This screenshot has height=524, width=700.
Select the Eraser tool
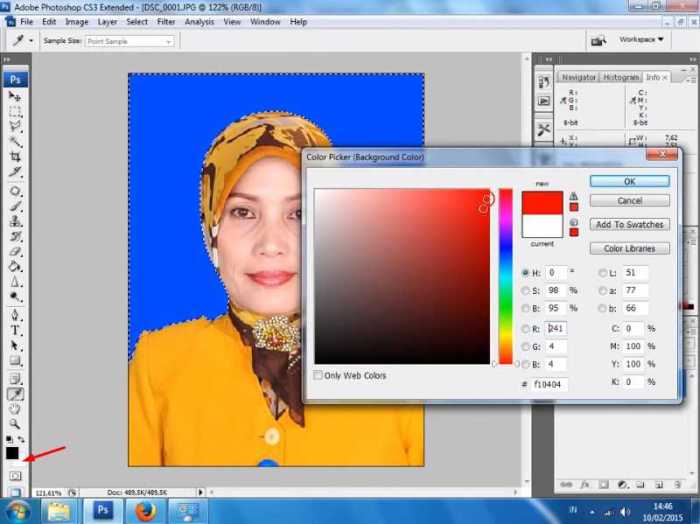15,252
